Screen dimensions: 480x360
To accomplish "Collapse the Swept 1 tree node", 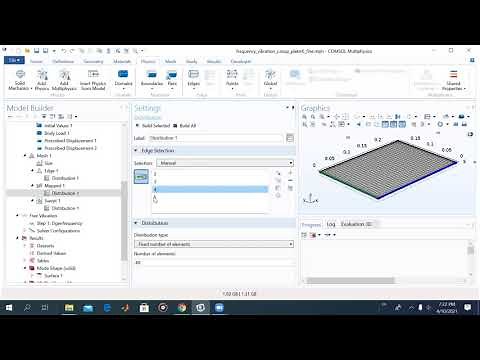I will click(x=33, y=201).
